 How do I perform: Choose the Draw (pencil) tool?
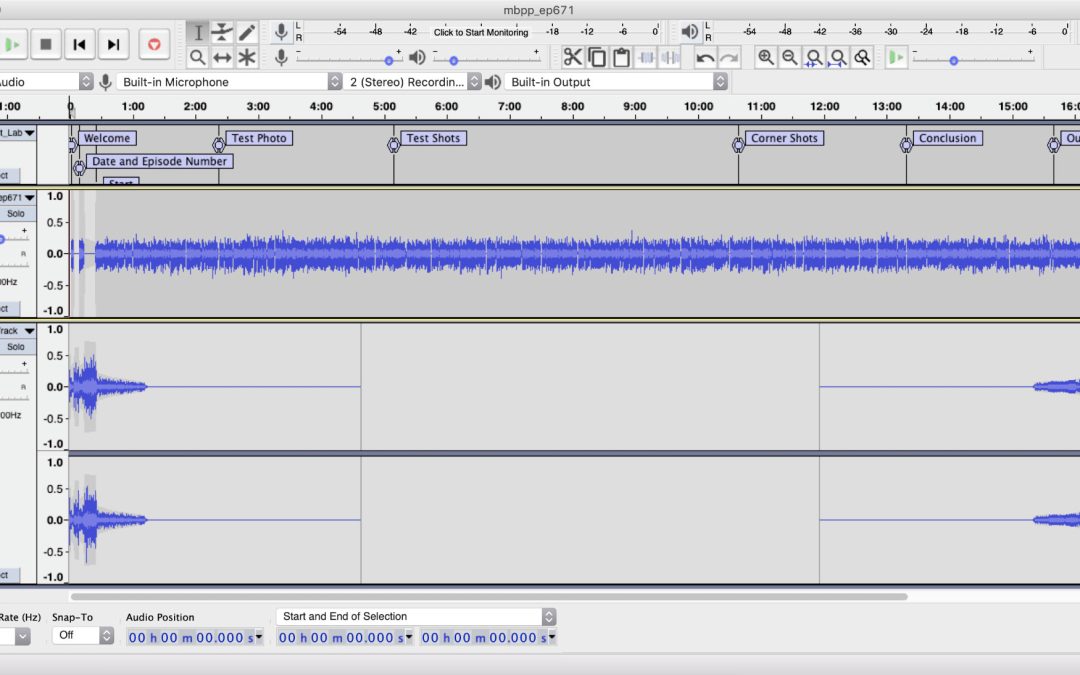click(247, 32)
